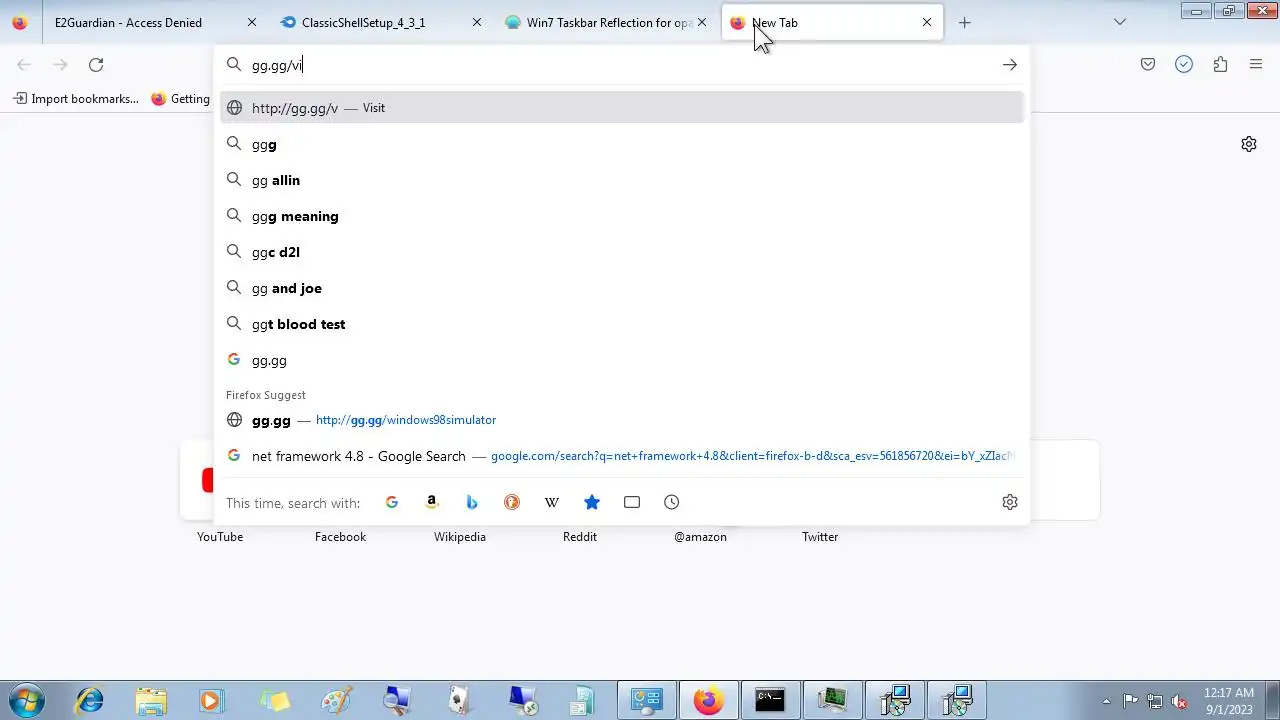Image resolution: width=1280 pixels, height=720 pixels.
Task: Open the Wikipedia shortcut
Action: tap(460, 537)
